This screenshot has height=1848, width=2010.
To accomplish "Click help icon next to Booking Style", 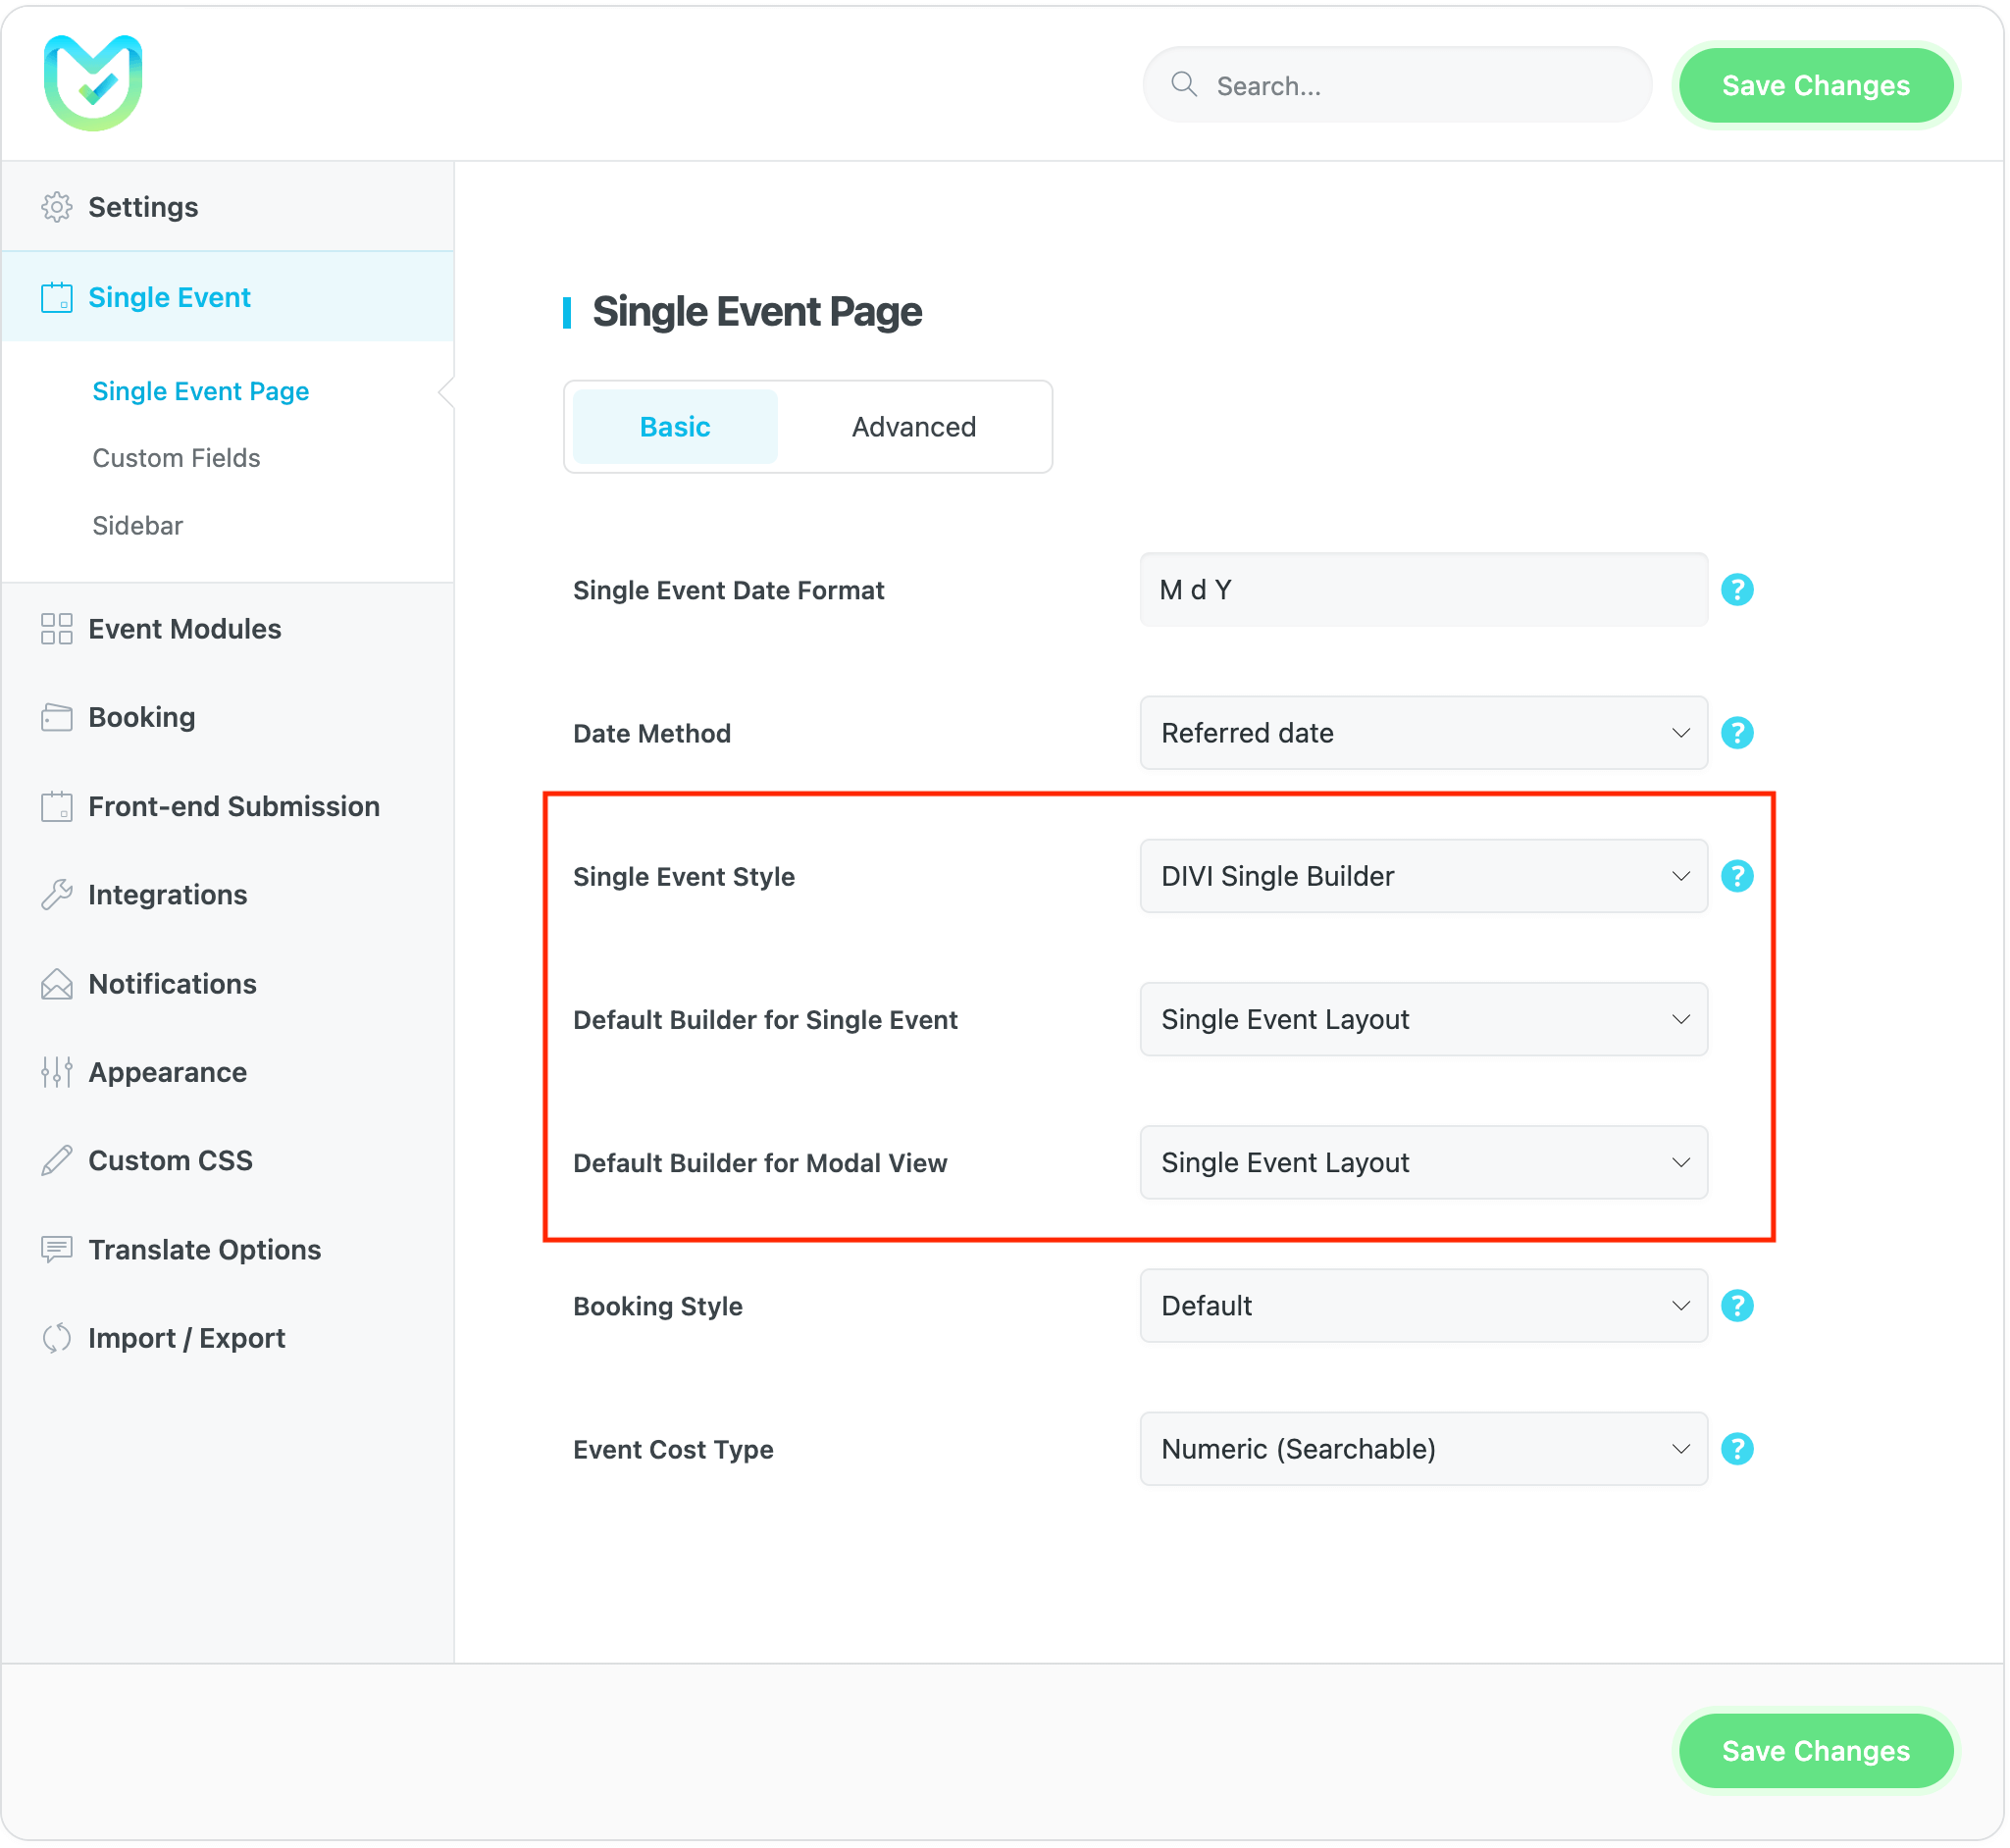I will click(1737, 1306).
